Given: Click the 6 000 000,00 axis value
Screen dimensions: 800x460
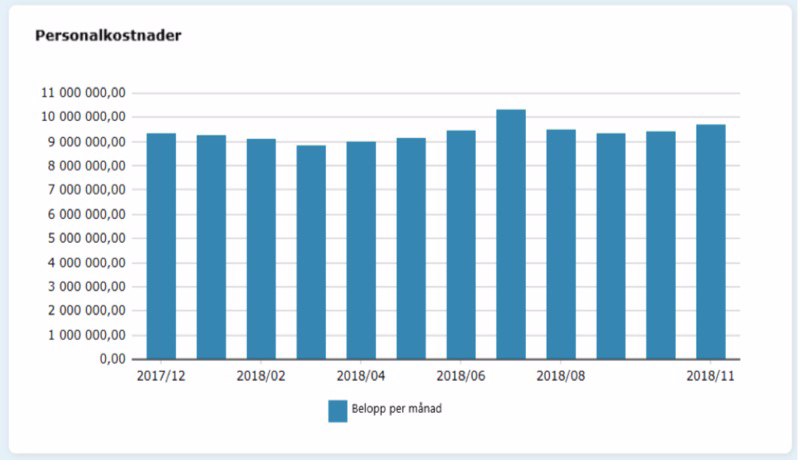Looking at the screenshot, I should coord(87,214).
